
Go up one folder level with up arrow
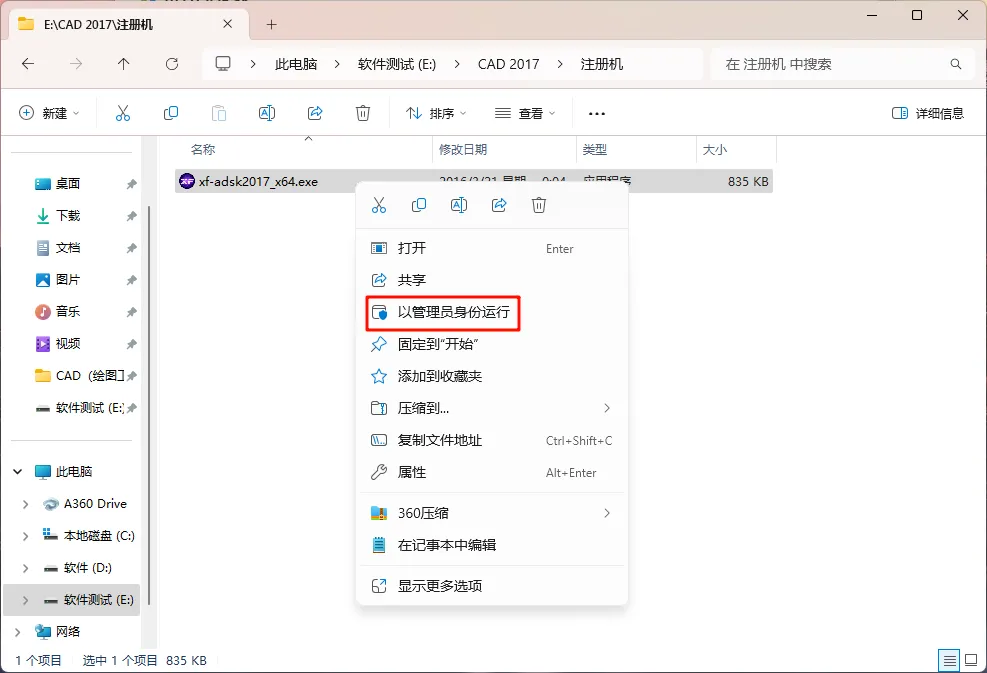click(123, 64)
